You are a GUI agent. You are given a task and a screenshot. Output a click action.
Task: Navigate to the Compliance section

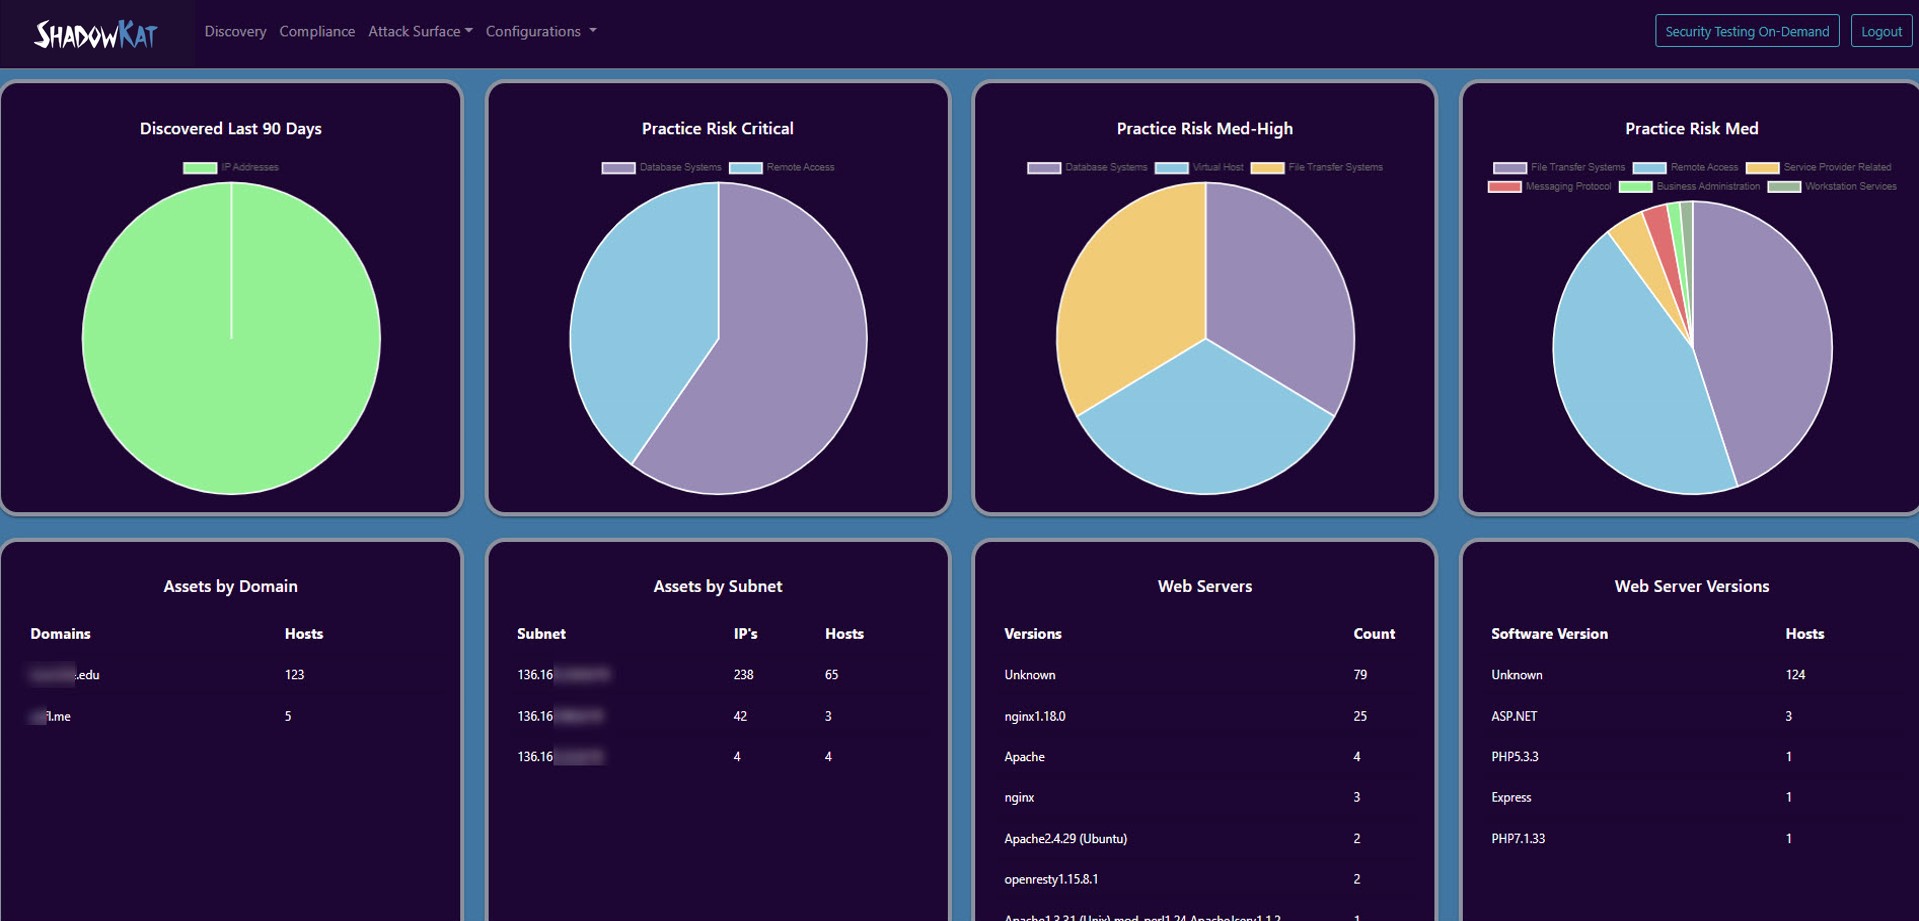pyautogui.click(x=316, y=31)
